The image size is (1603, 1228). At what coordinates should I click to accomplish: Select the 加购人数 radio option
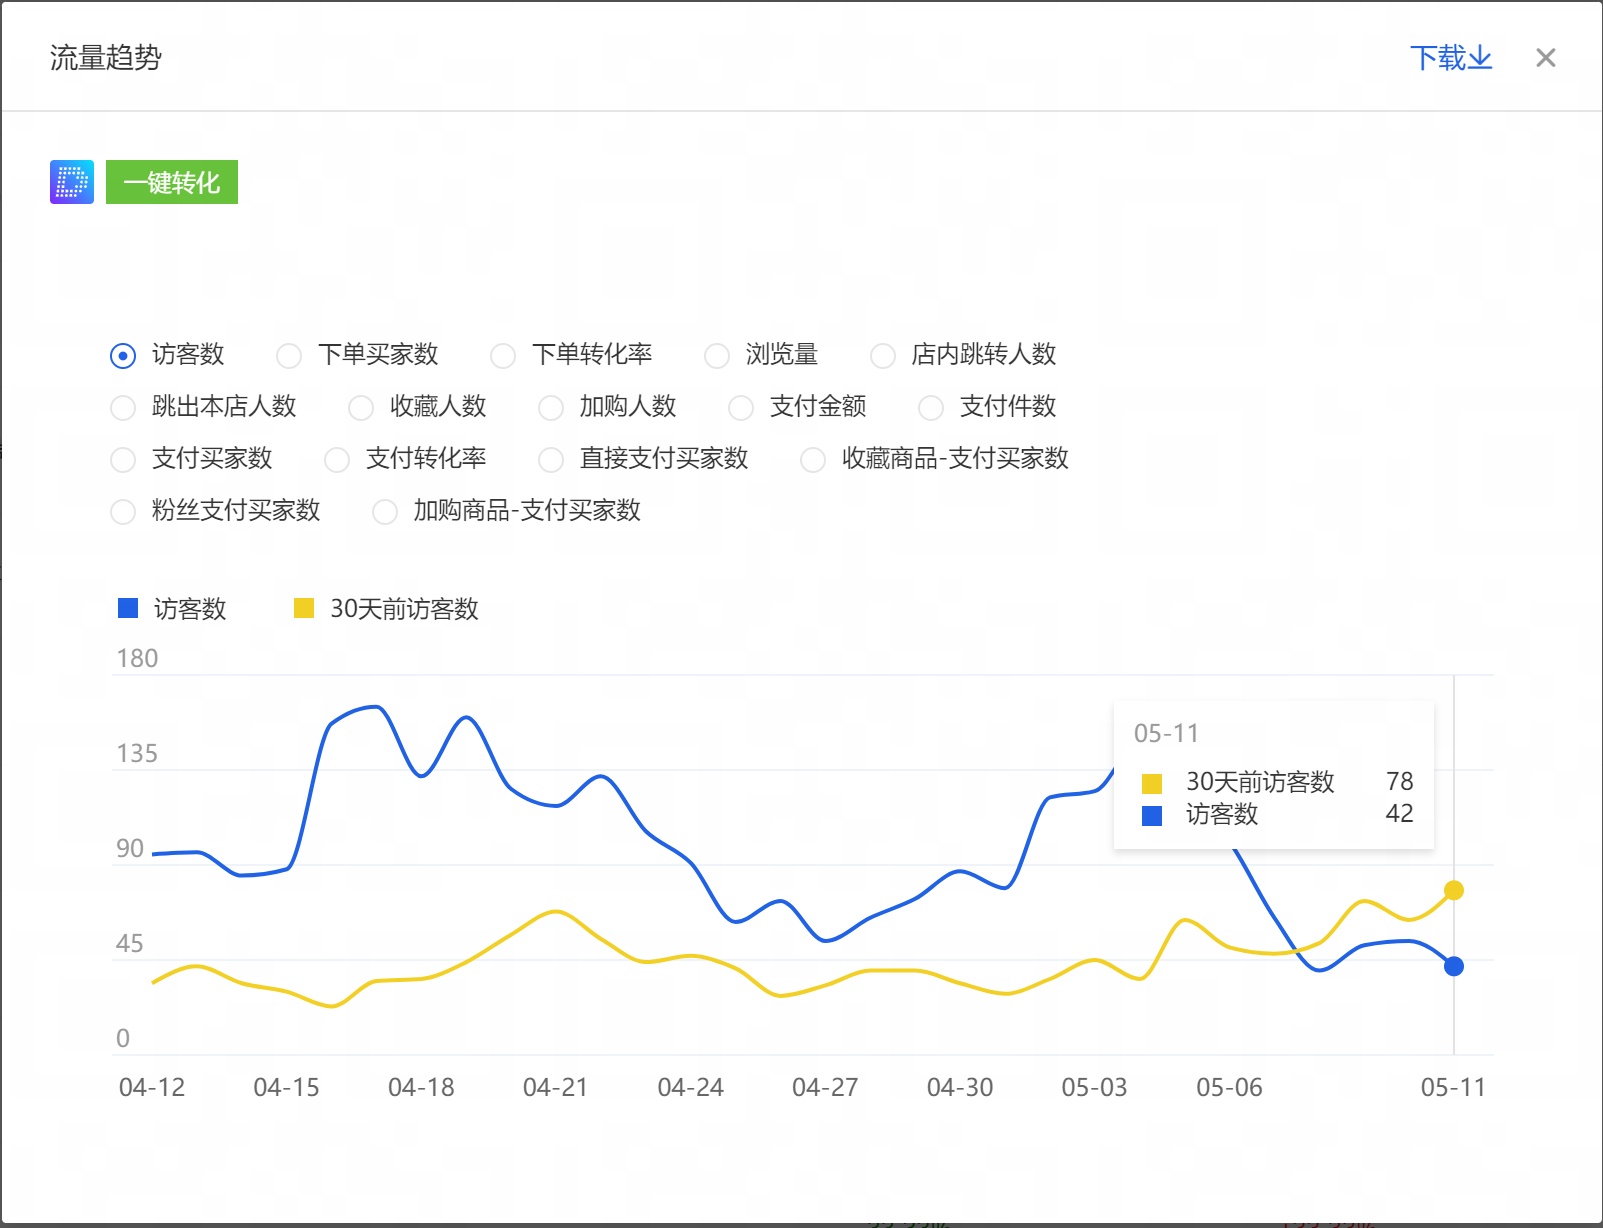[551, 407]
